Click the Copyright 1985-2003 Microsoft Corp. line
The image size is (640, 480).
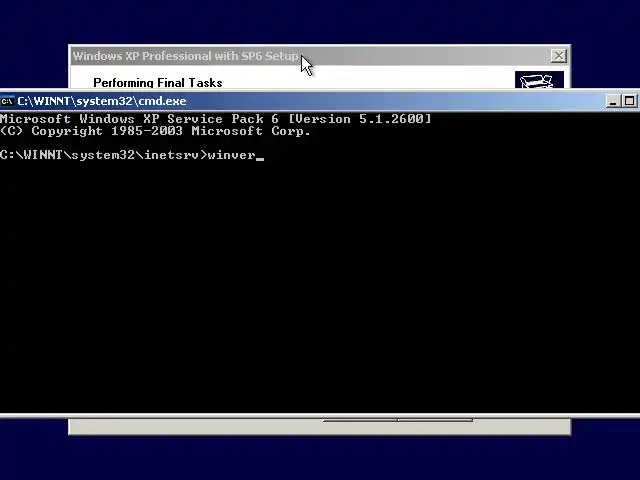coord(155,131)
